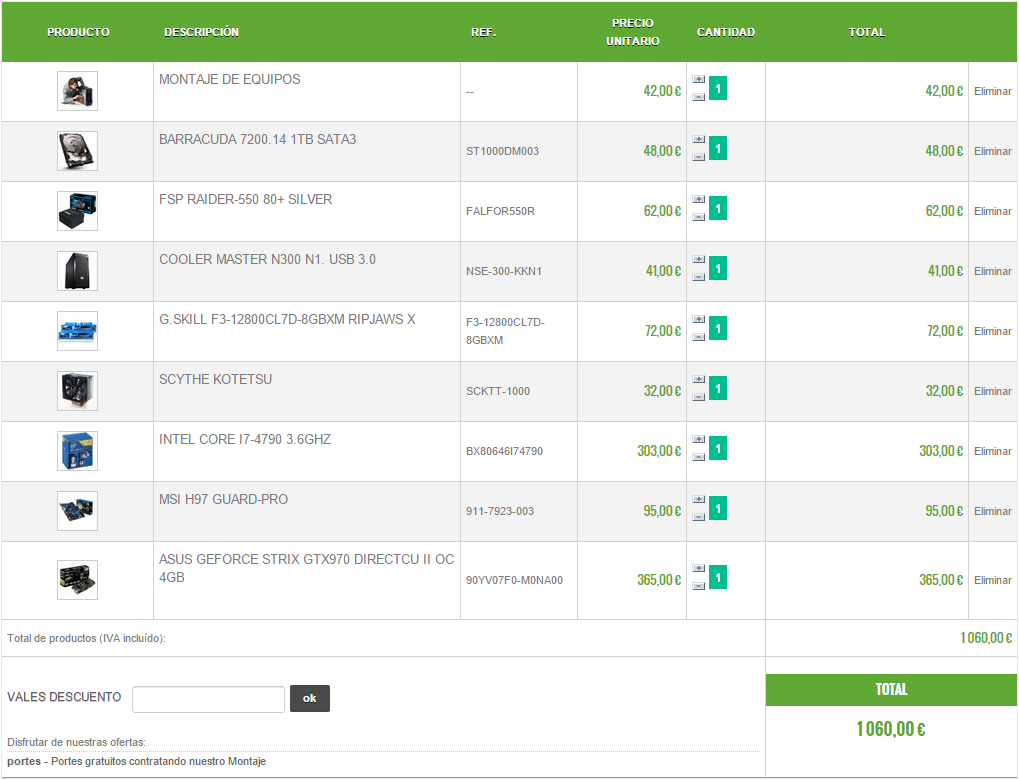Click Eliminar for SCYTHE KOTETSU row
The image size is (1019, 780).
click(x=992, y=391)
